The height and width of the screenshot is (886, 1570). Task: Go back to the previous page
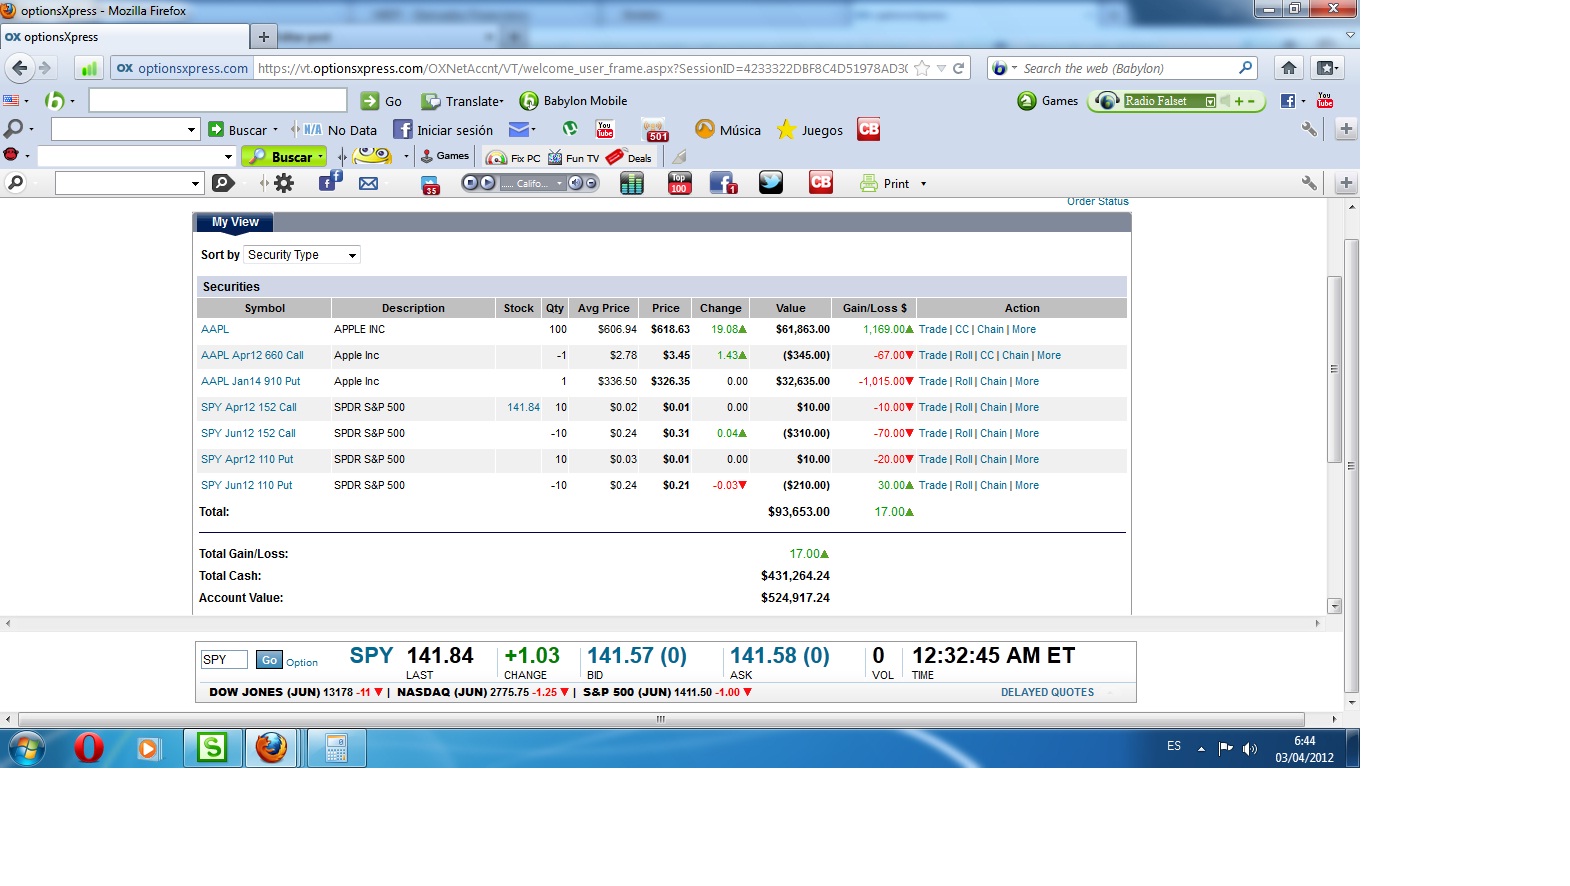tap(19, 68)
